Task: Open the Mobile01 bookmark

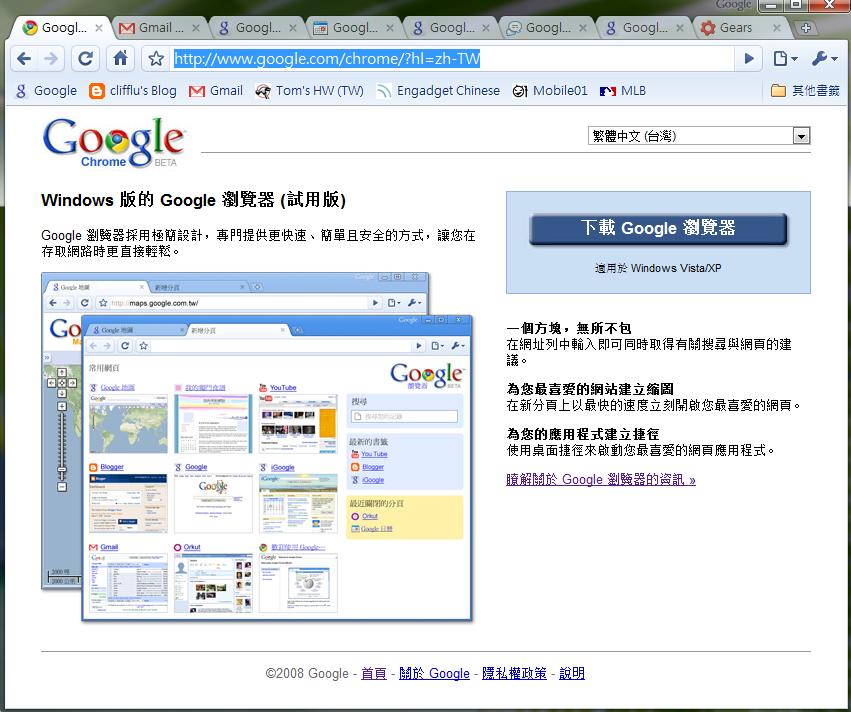Action: (550, 91)
